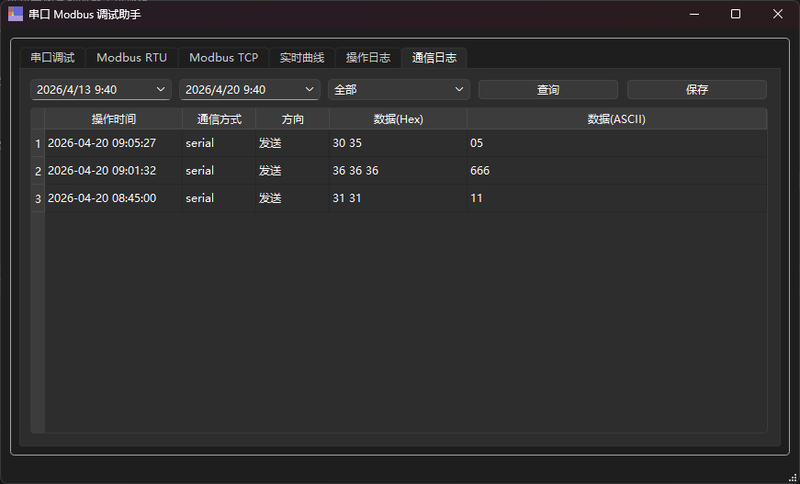The width and height of the screenshot is (800, 484).
Task: Click the serial cell in row 1
Action: [219, 143]
